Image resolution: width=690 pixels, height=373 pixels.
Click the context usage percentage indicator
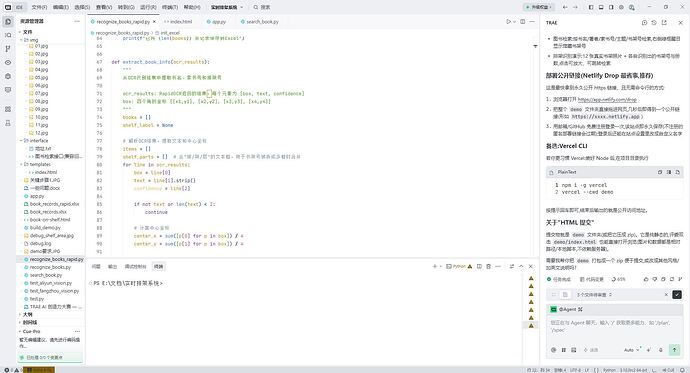tap(618, 279)
